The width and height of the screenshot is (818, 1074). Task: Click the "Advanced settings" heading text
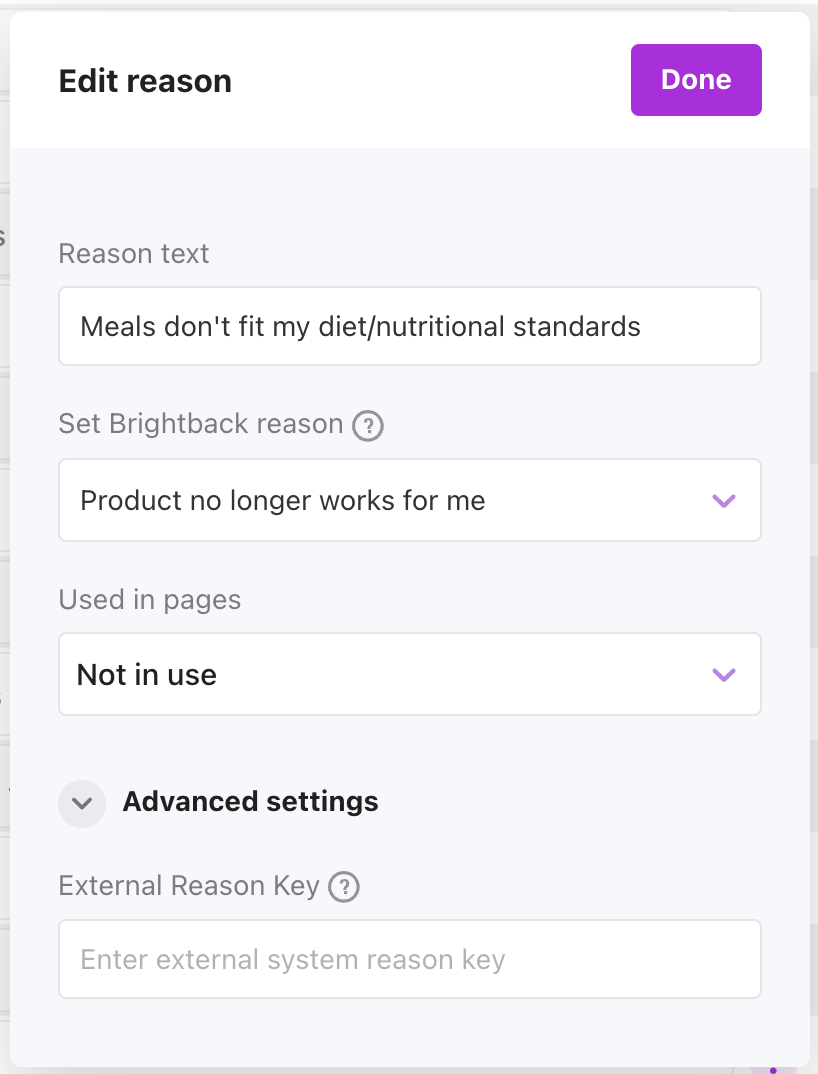[250, 802]
